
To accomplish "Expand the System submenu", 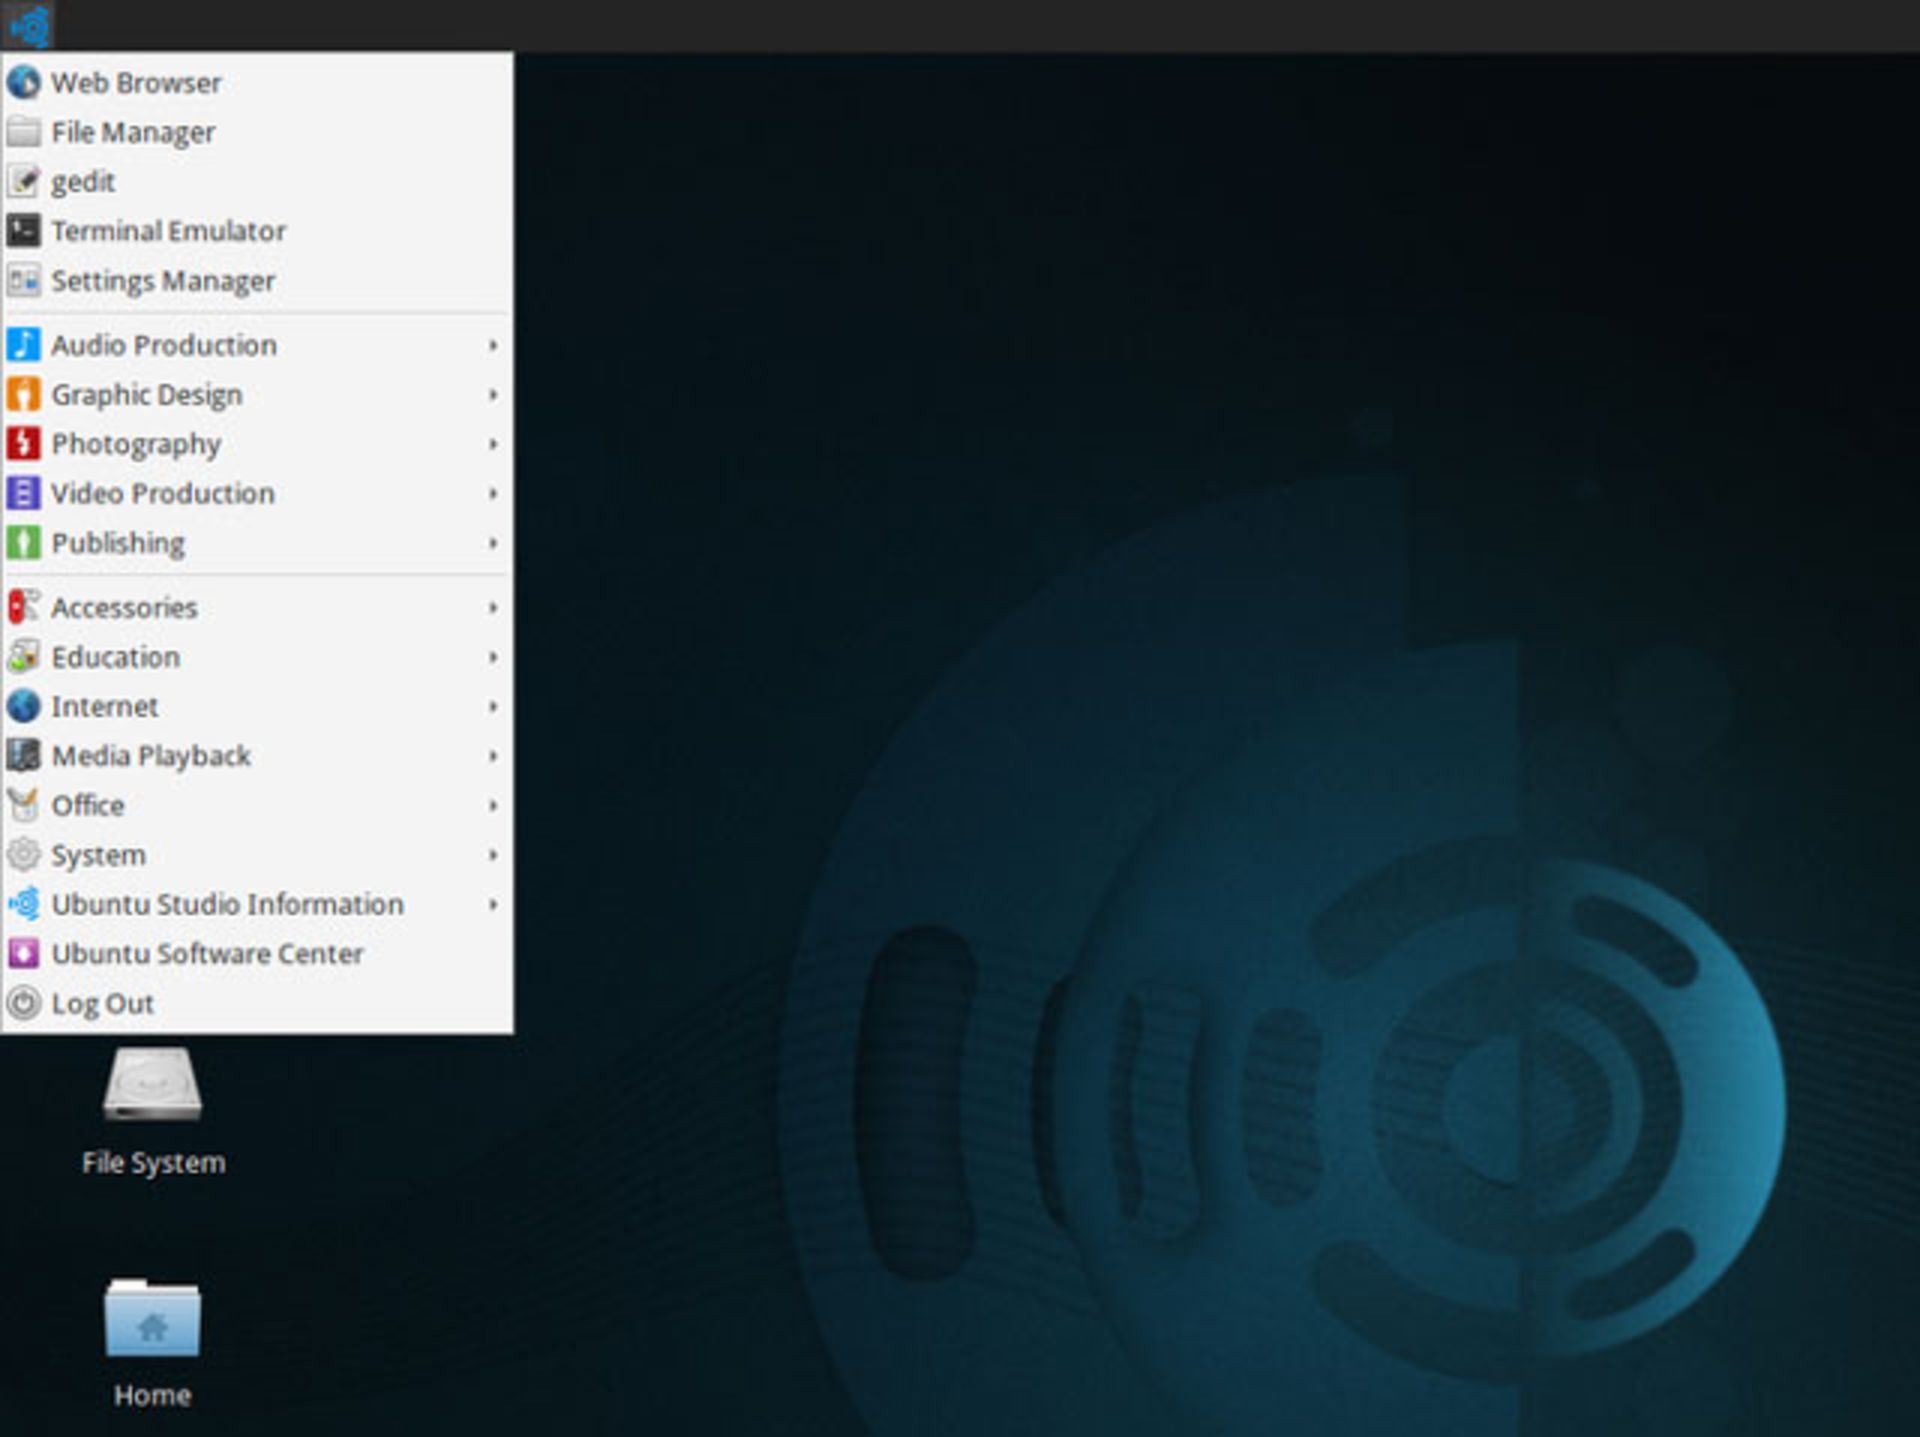I will click(x=255, y=854).
